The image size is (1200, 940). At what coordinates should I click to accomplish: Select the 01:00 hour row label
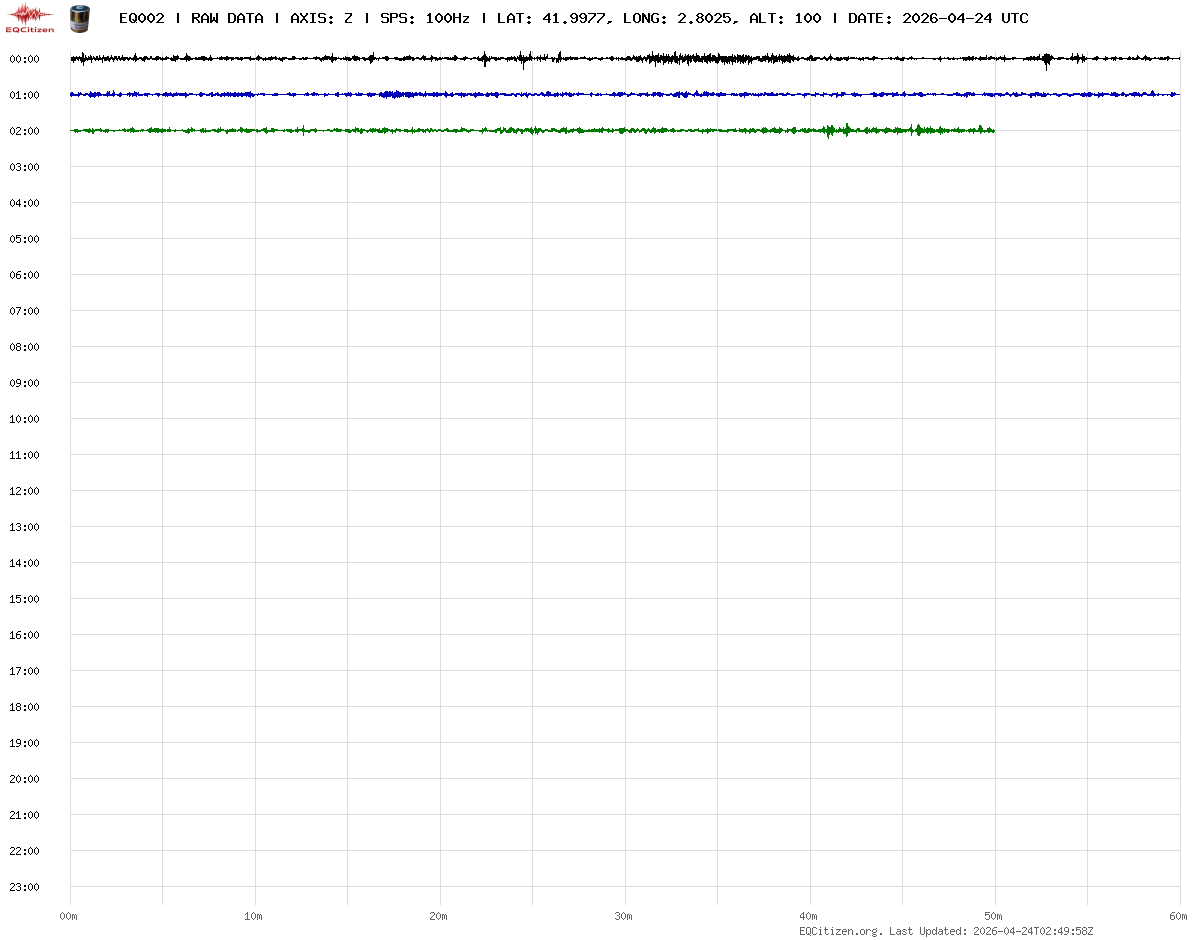click(24, 95)
